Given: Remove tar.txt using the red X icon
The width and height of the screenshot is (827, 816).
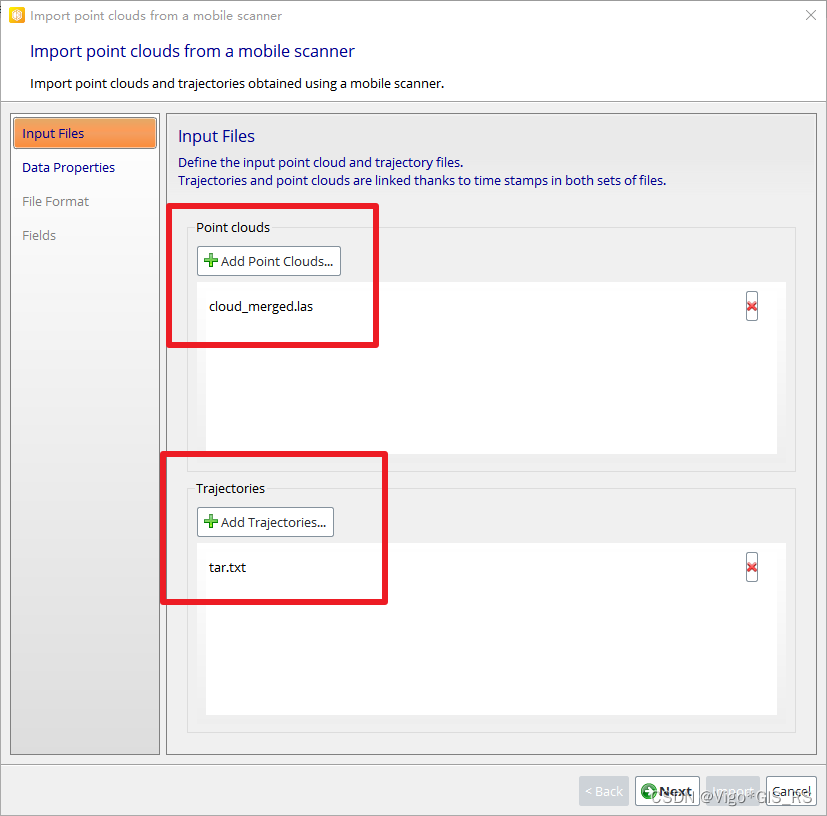Looking at the screenshot, I should point(751,567).
